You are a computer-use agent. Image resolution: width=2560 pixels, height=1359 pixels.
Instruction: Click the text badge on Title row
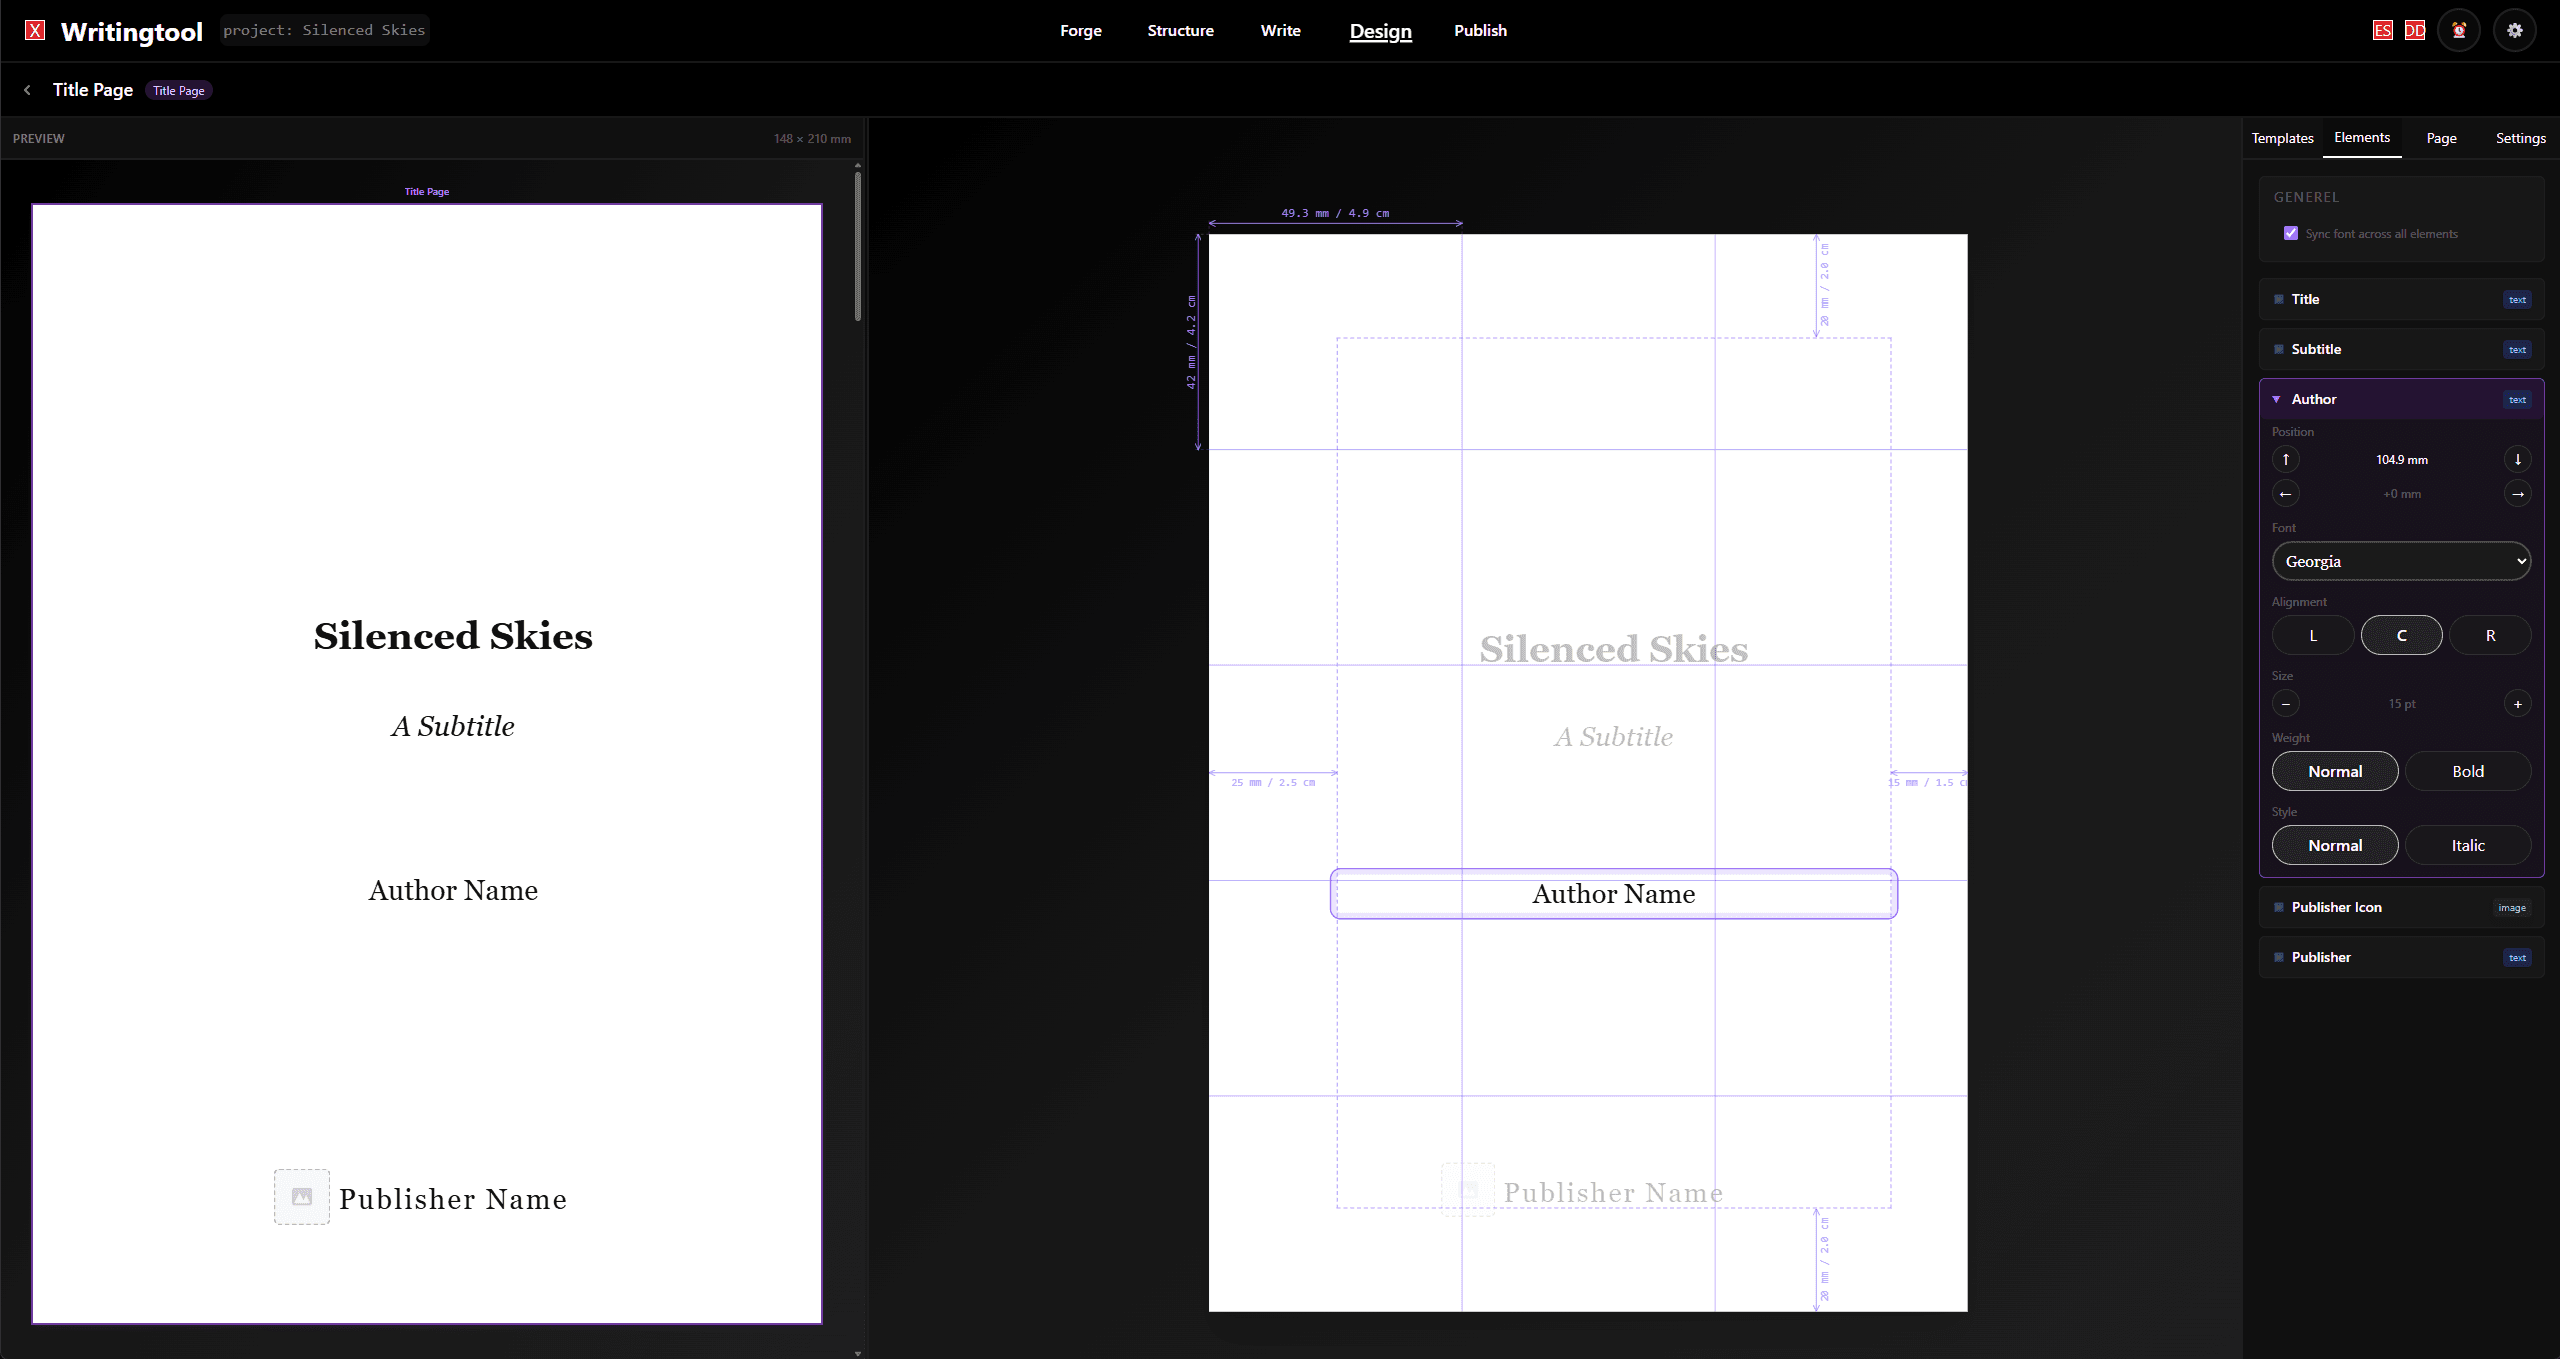click(2517, 299)
